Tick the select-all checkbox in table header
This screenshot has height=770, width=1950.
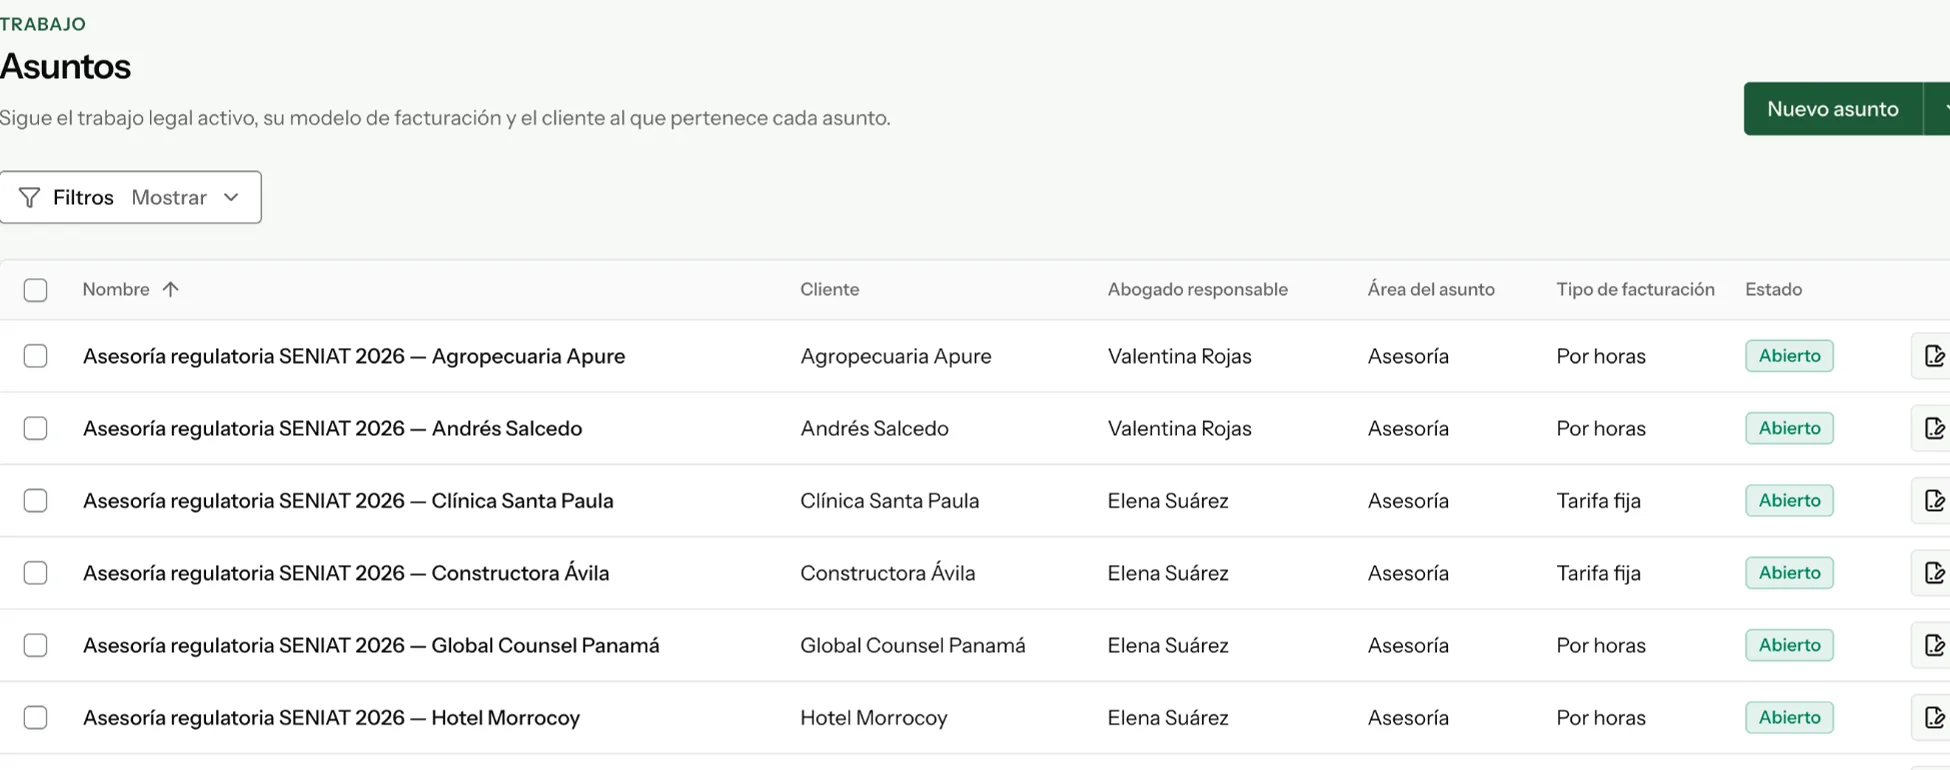coord(35,290)
